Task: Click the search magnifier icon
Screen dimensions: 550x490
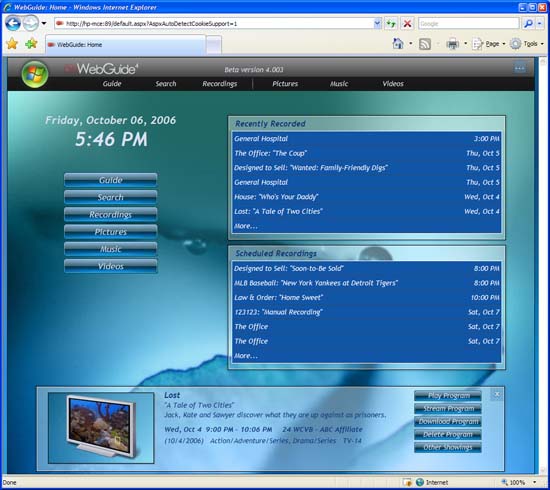Action: point(528,24)
